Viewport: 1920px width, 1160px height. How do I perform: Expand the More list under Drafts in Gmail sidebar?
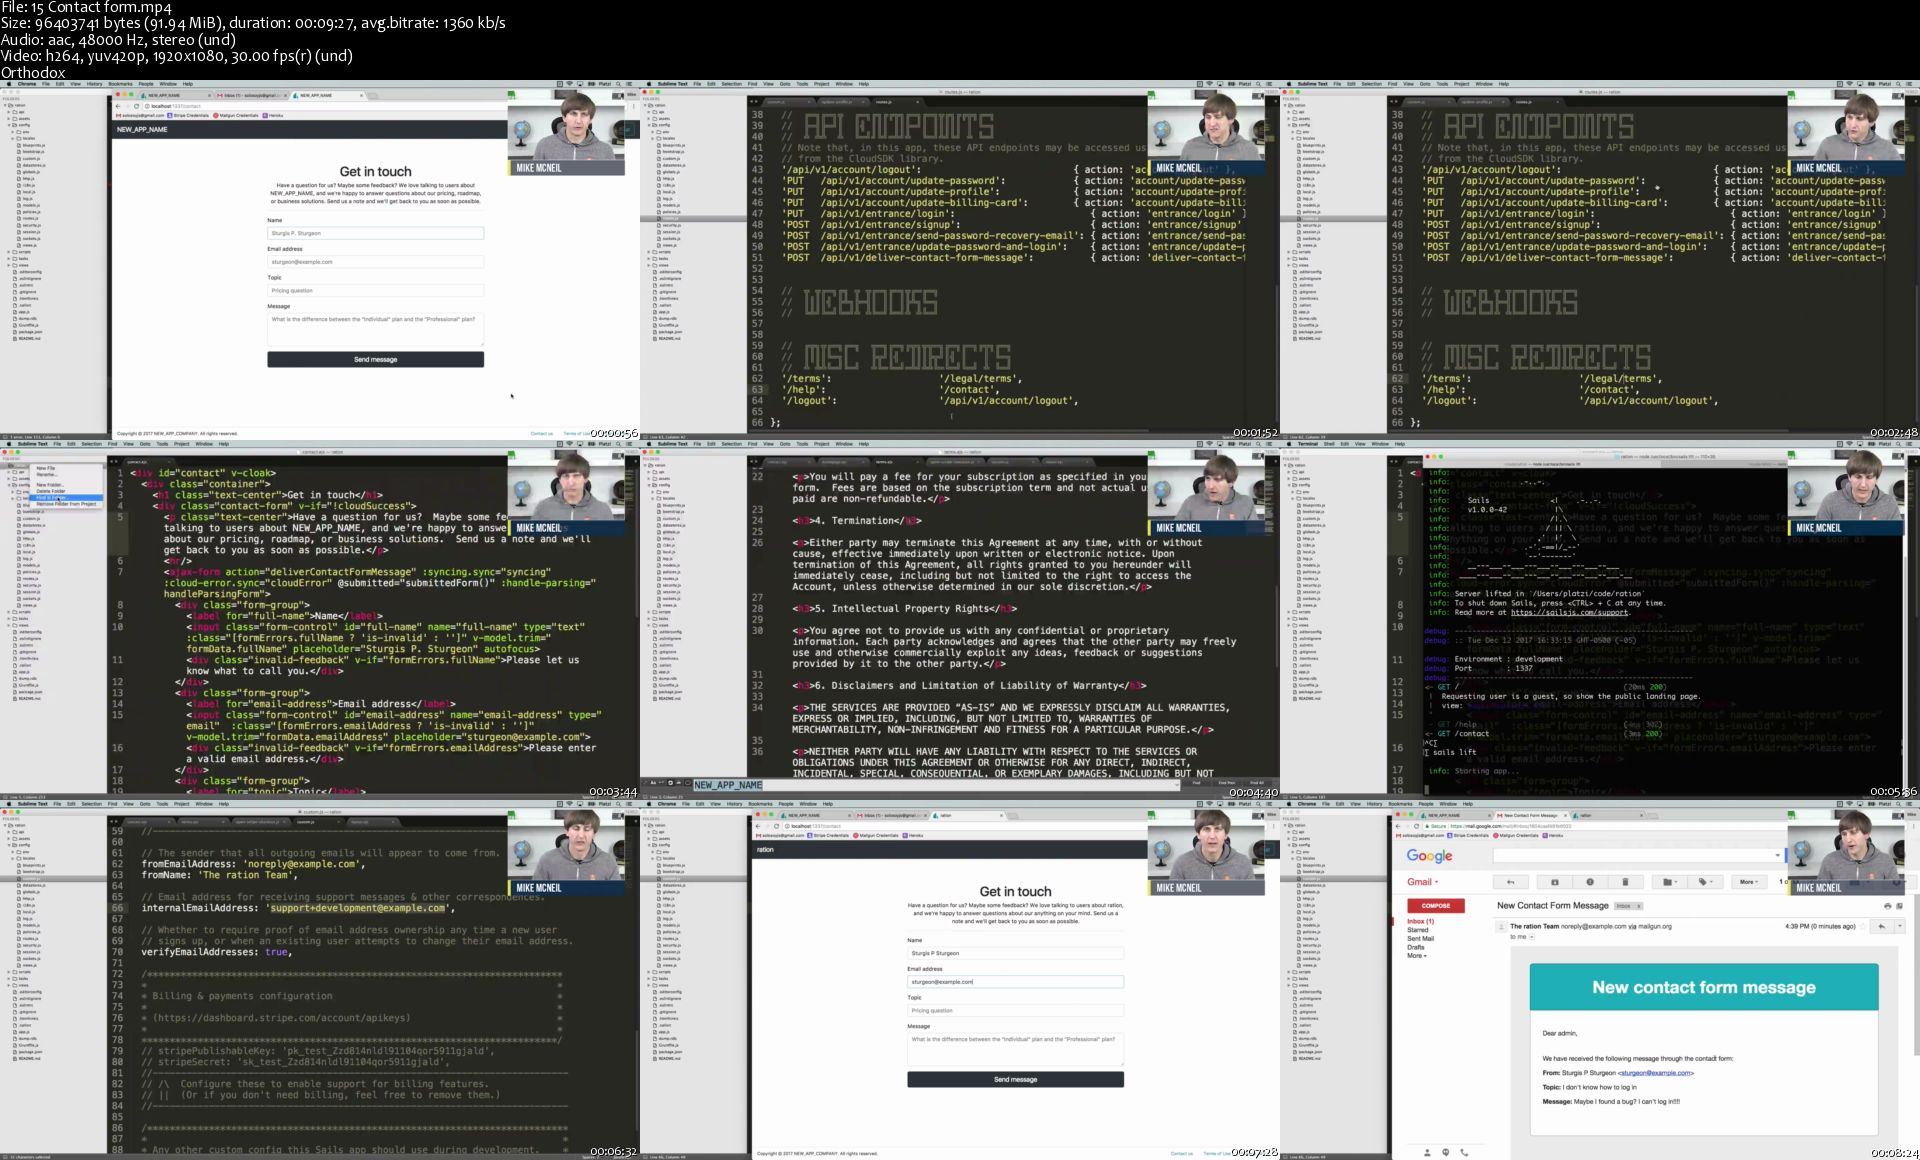pos(1417,956)
